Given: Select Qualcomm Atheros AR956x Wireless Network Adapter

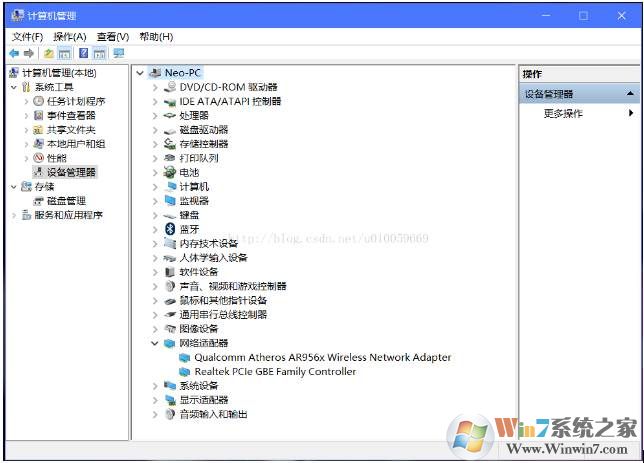Looking at the screenshot, I should pyautogui.click(x=322, y=357).
